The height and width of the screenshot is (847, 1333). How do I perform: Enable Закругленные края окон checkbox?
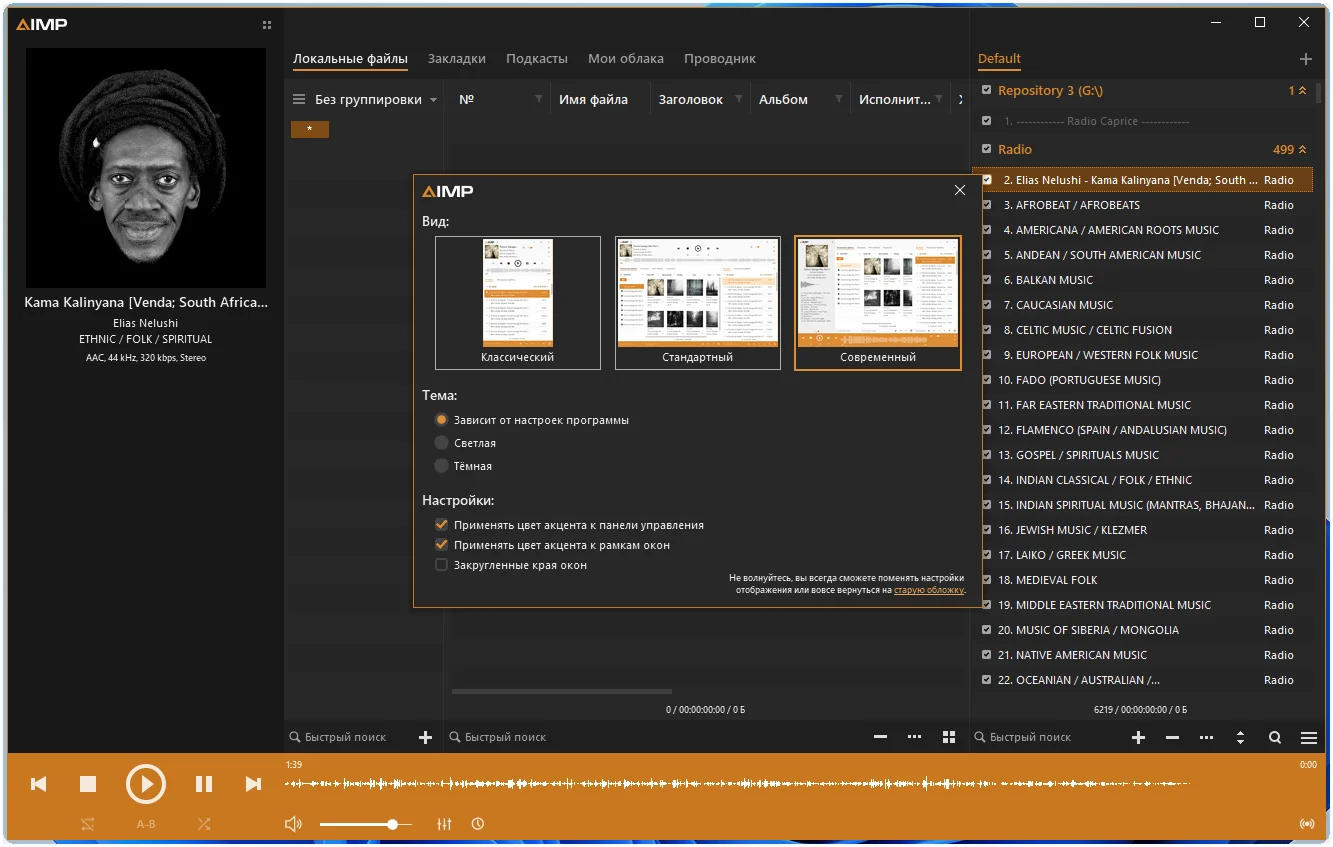click(x=441, y=565)
